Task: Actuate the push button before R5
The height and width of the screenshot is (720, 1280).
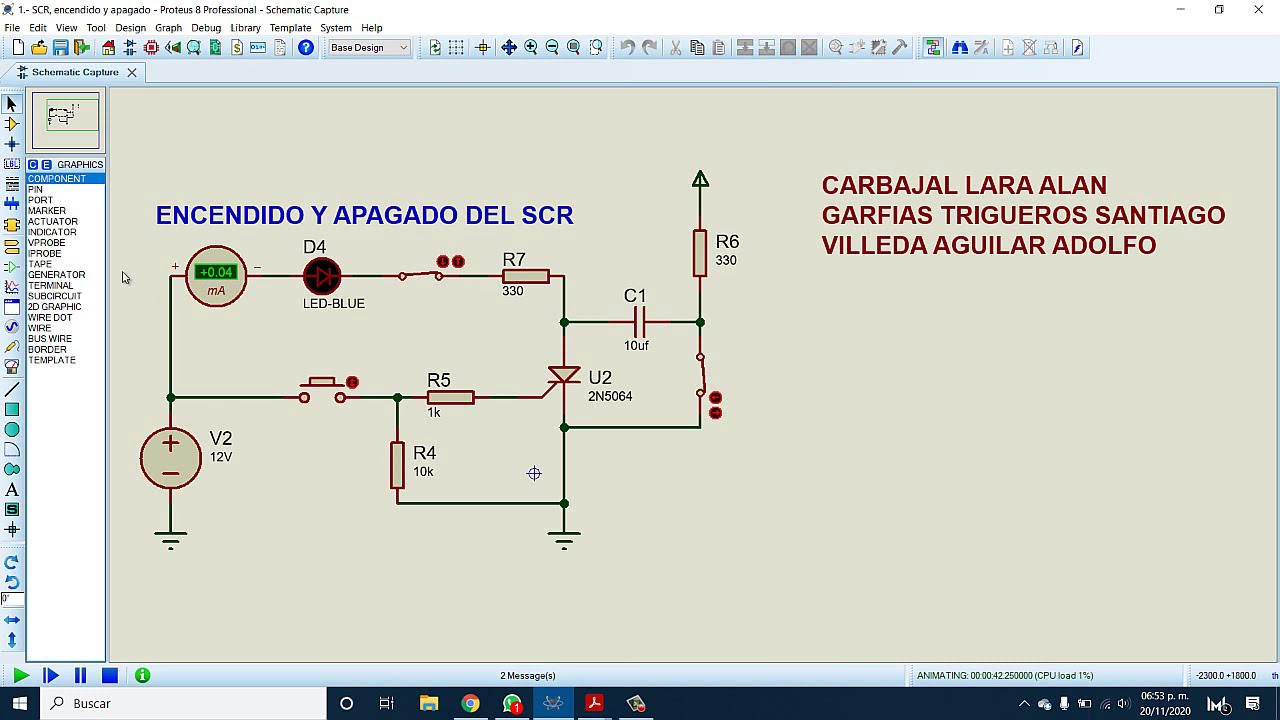Action: click(x=322, y=390)
